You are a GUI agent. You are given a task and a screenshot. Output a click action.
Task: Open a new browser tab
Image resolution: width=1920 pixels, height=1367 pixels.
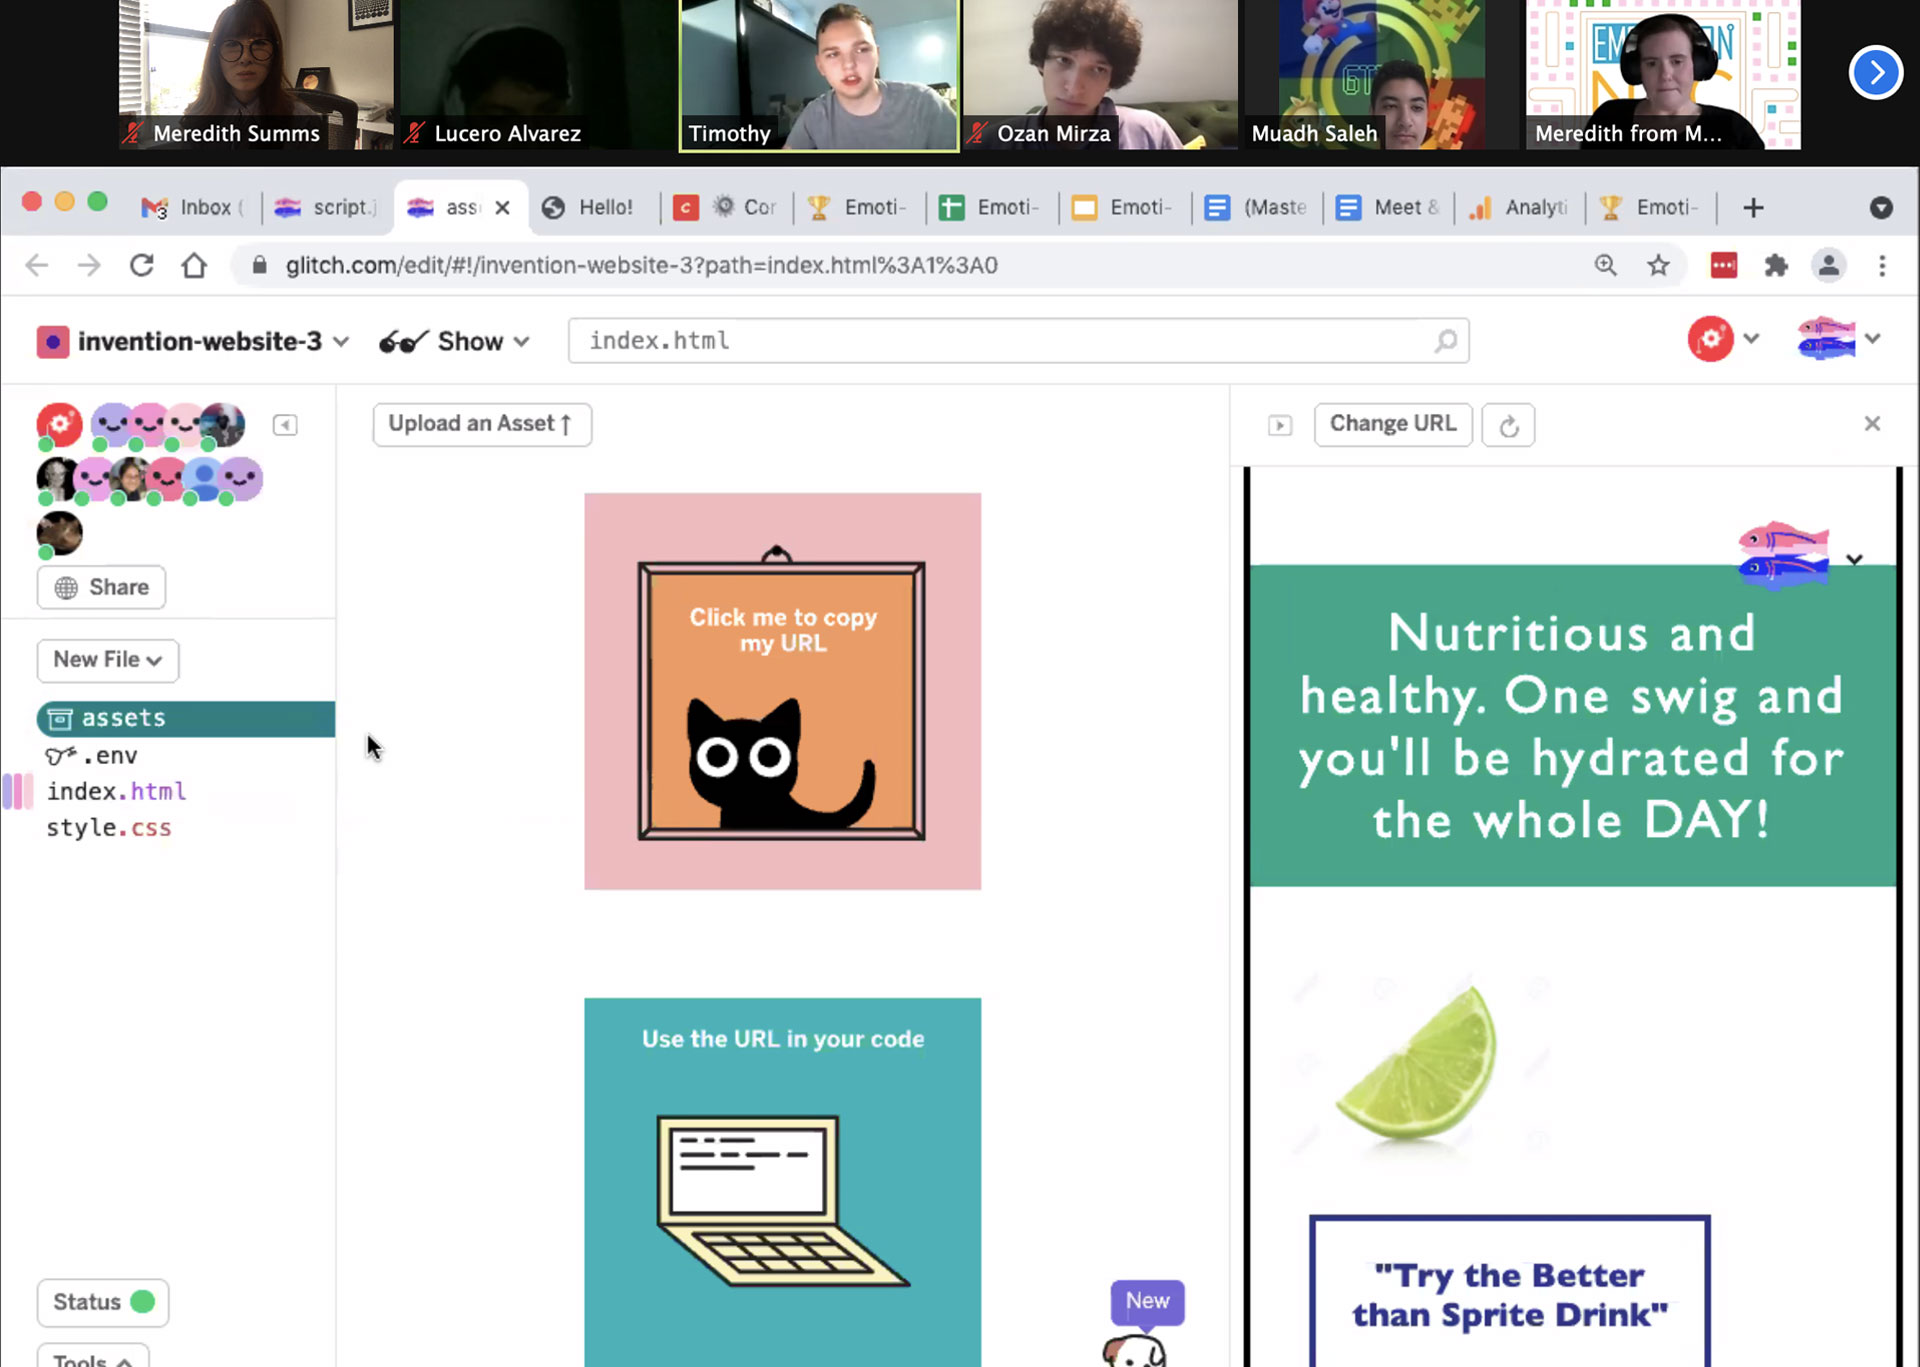pyautogui.click(x=1753, y=207)
